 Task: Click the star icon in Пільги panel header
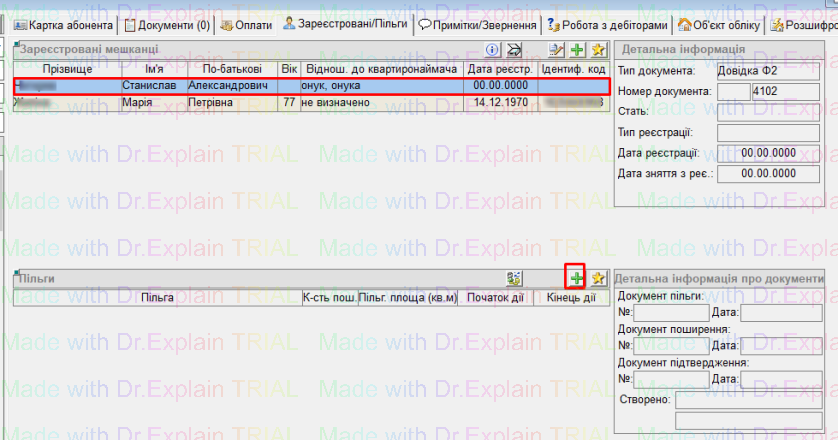[x=598, y=278]
